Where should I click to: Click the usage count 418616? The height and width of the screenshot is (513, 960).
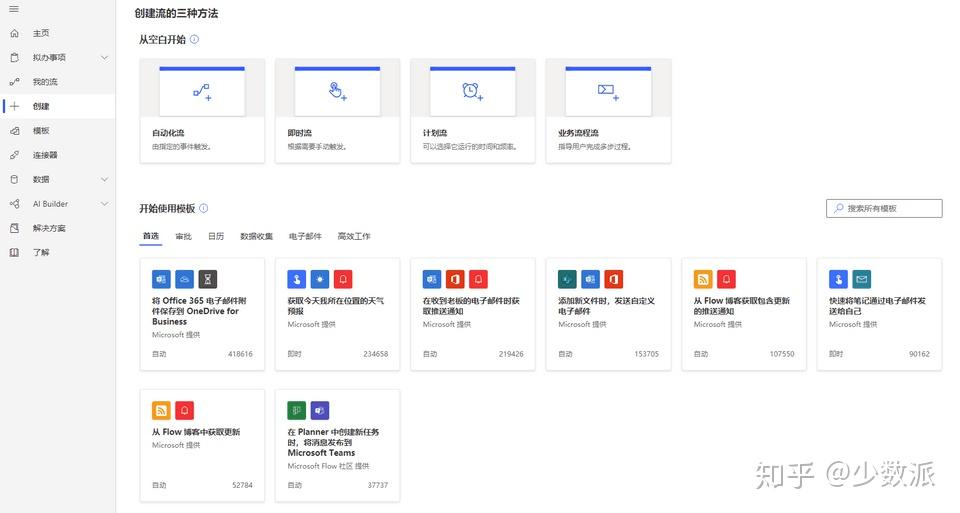point(240,354)
